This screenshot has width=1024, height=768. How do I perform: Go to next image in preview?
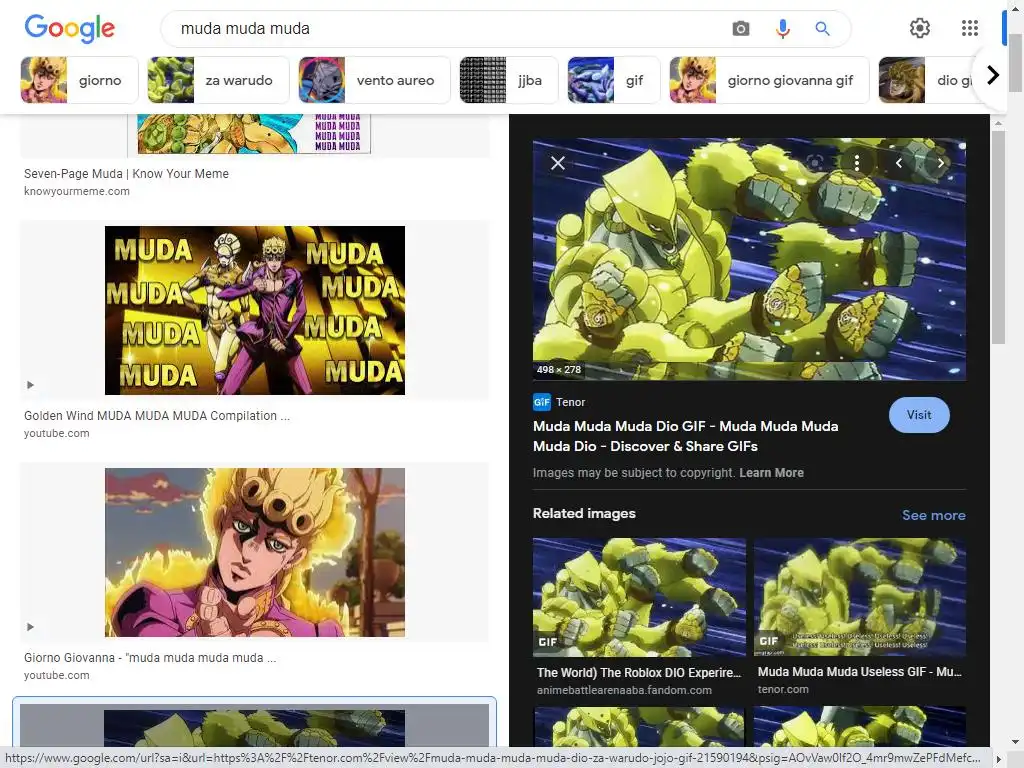click(x=940, y=163)
